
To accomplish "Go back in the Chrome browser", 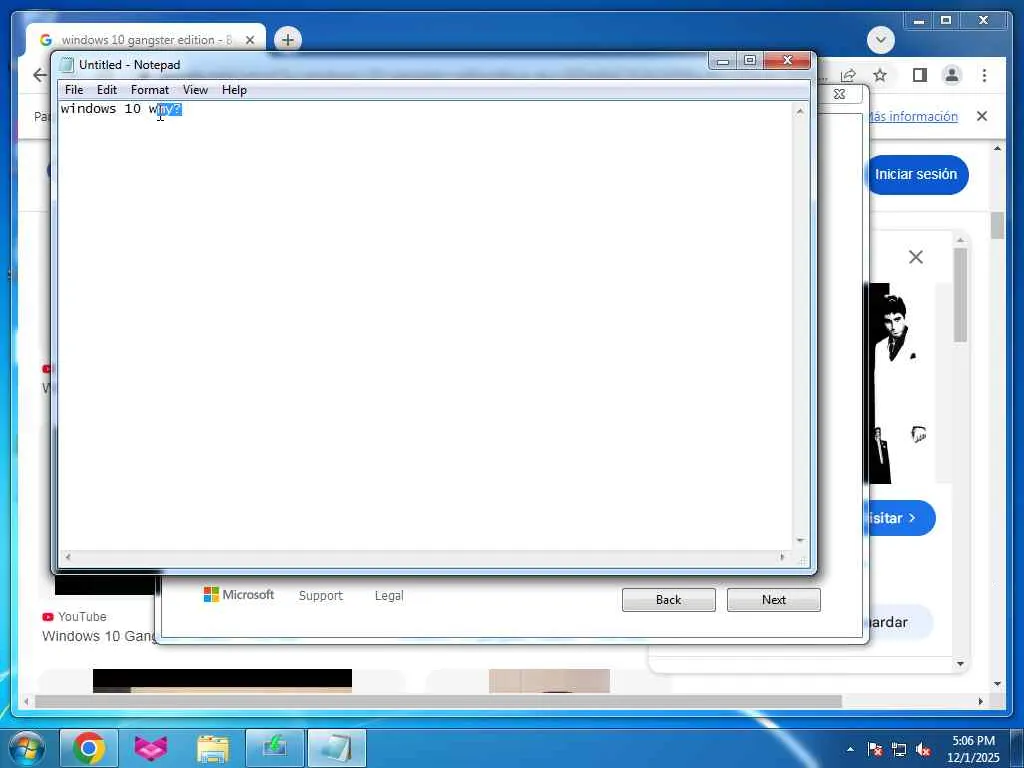I will (x=39, y=75).
